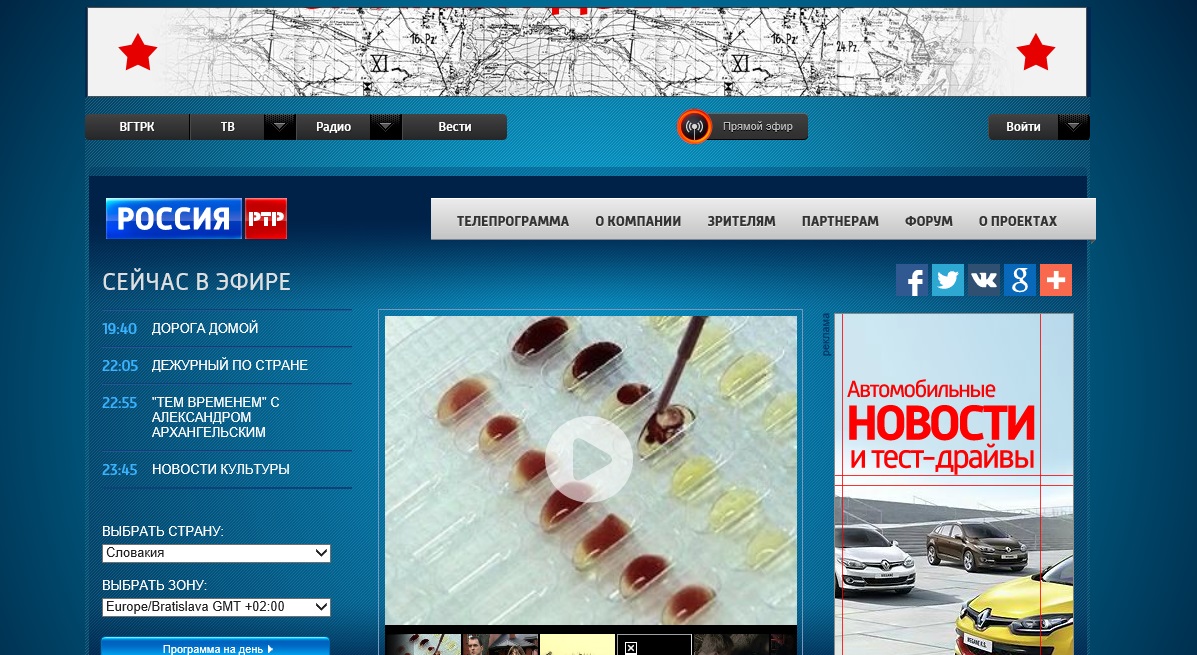Open the Войти dropdown arrow
The width and height of the screenshot is (1197, 655).
1073,127
